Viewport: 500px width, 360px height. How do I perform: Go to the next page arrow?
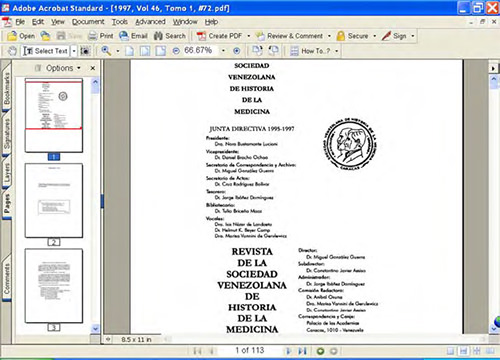289,351
